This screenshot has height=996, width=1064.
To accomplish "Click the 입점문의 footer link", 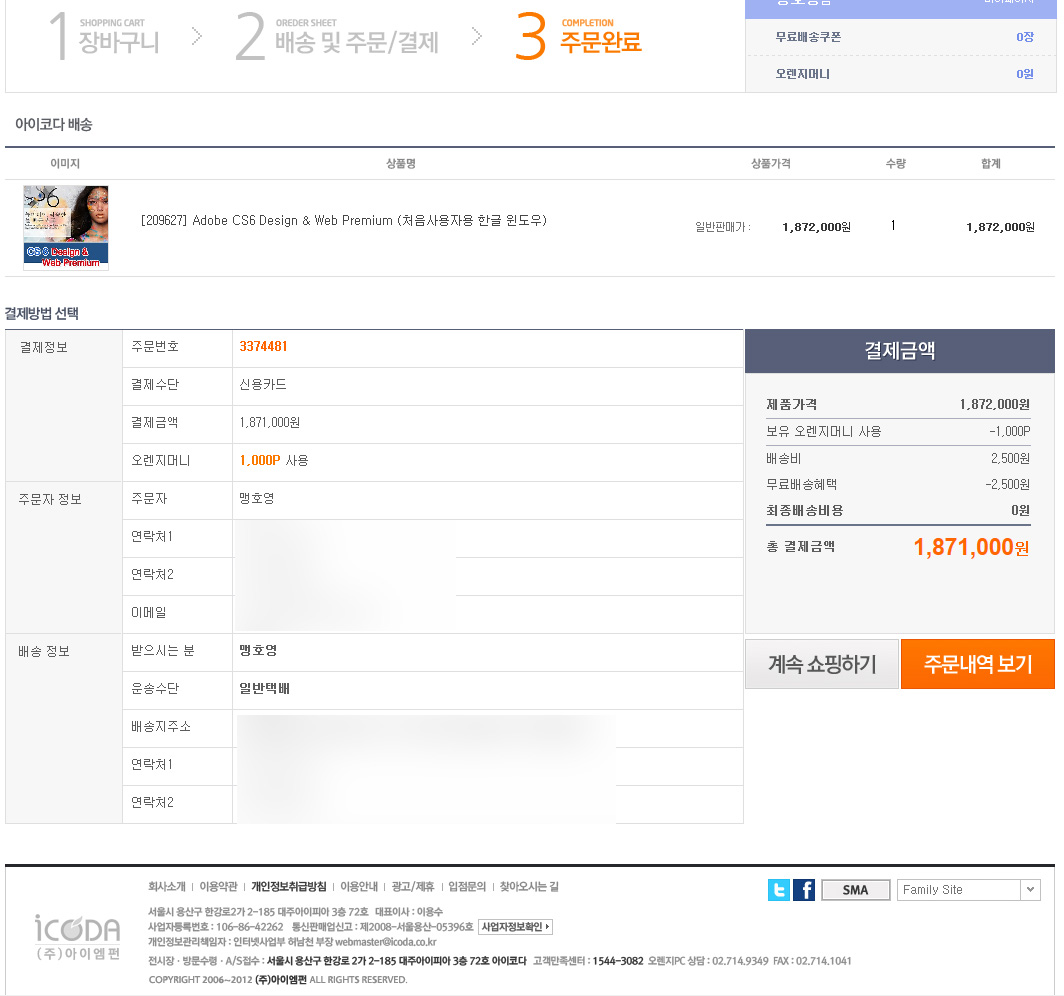I will pyautogui.click(x=467, y=887).
